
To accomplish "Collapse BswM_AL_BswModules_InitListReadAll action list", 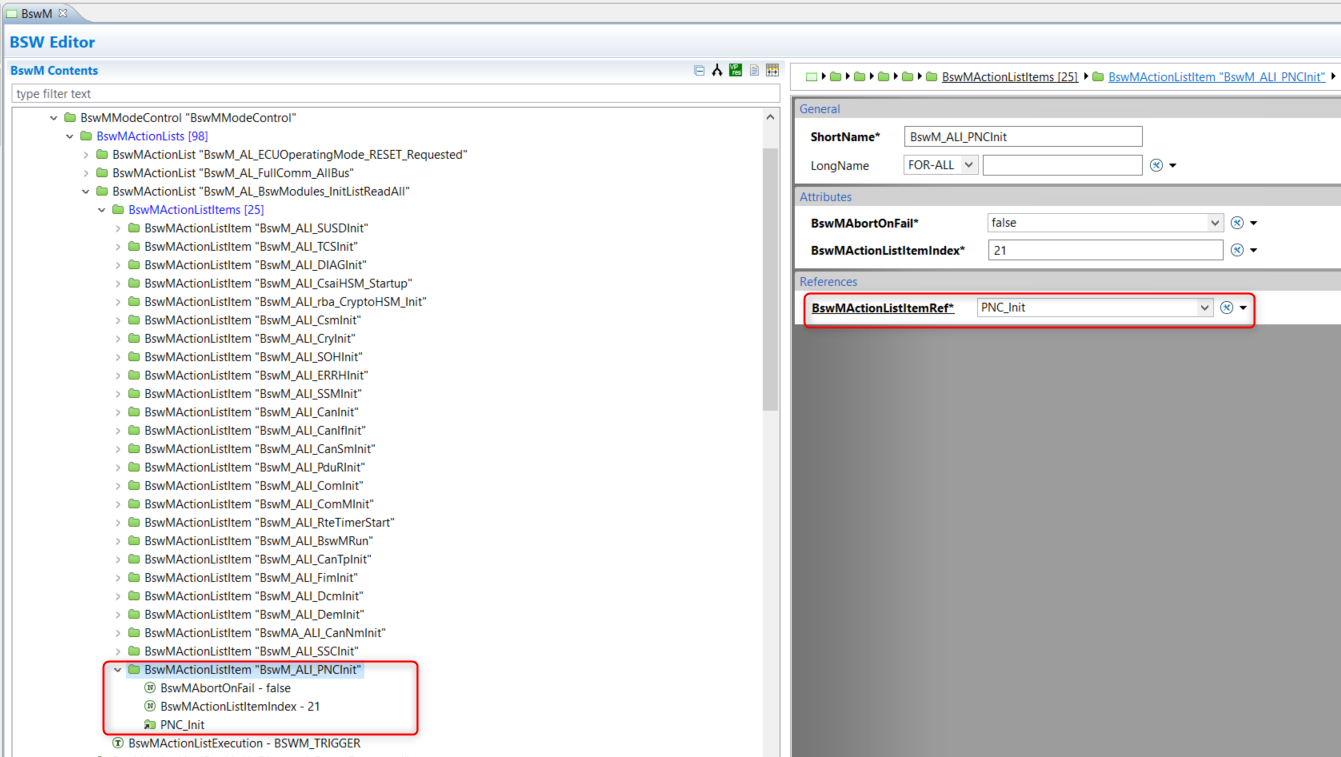I will (x=86, y=191).
